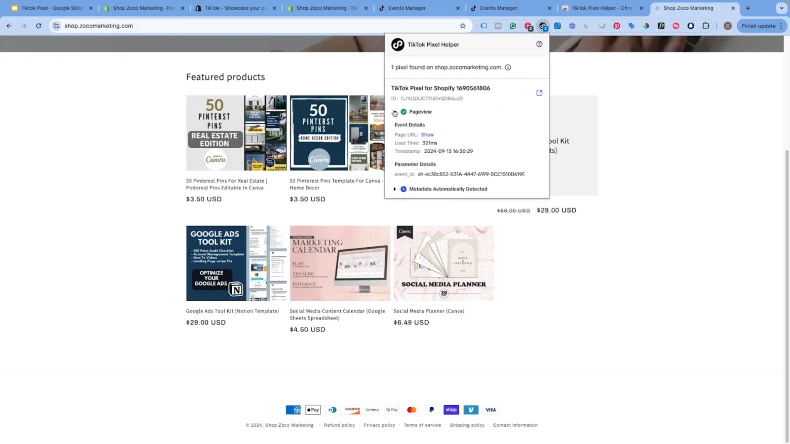Open the Shipping policy footer link
This screenshot has height=444, width=790.
(x=467, y=425)
